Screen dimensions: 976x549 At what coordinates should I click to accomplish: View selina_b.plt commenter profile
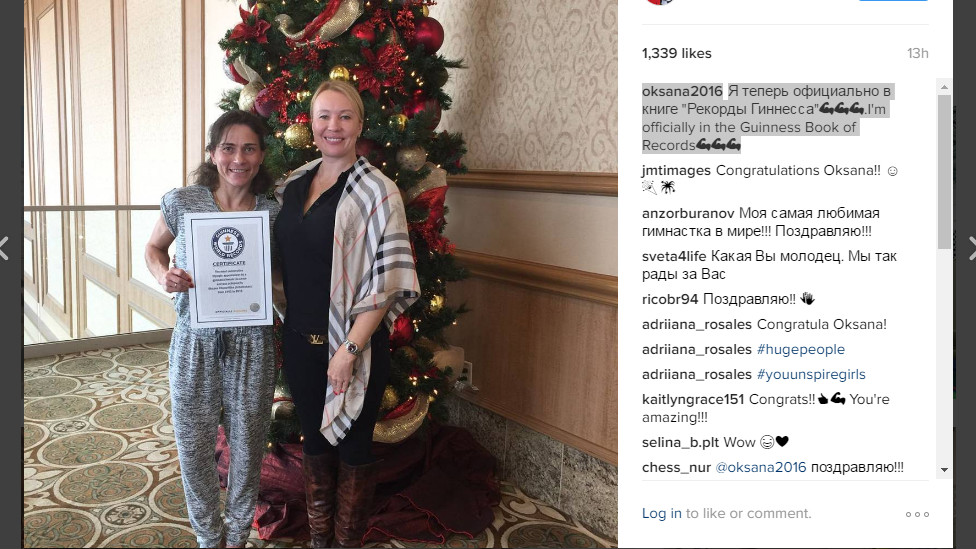[680, 443]
